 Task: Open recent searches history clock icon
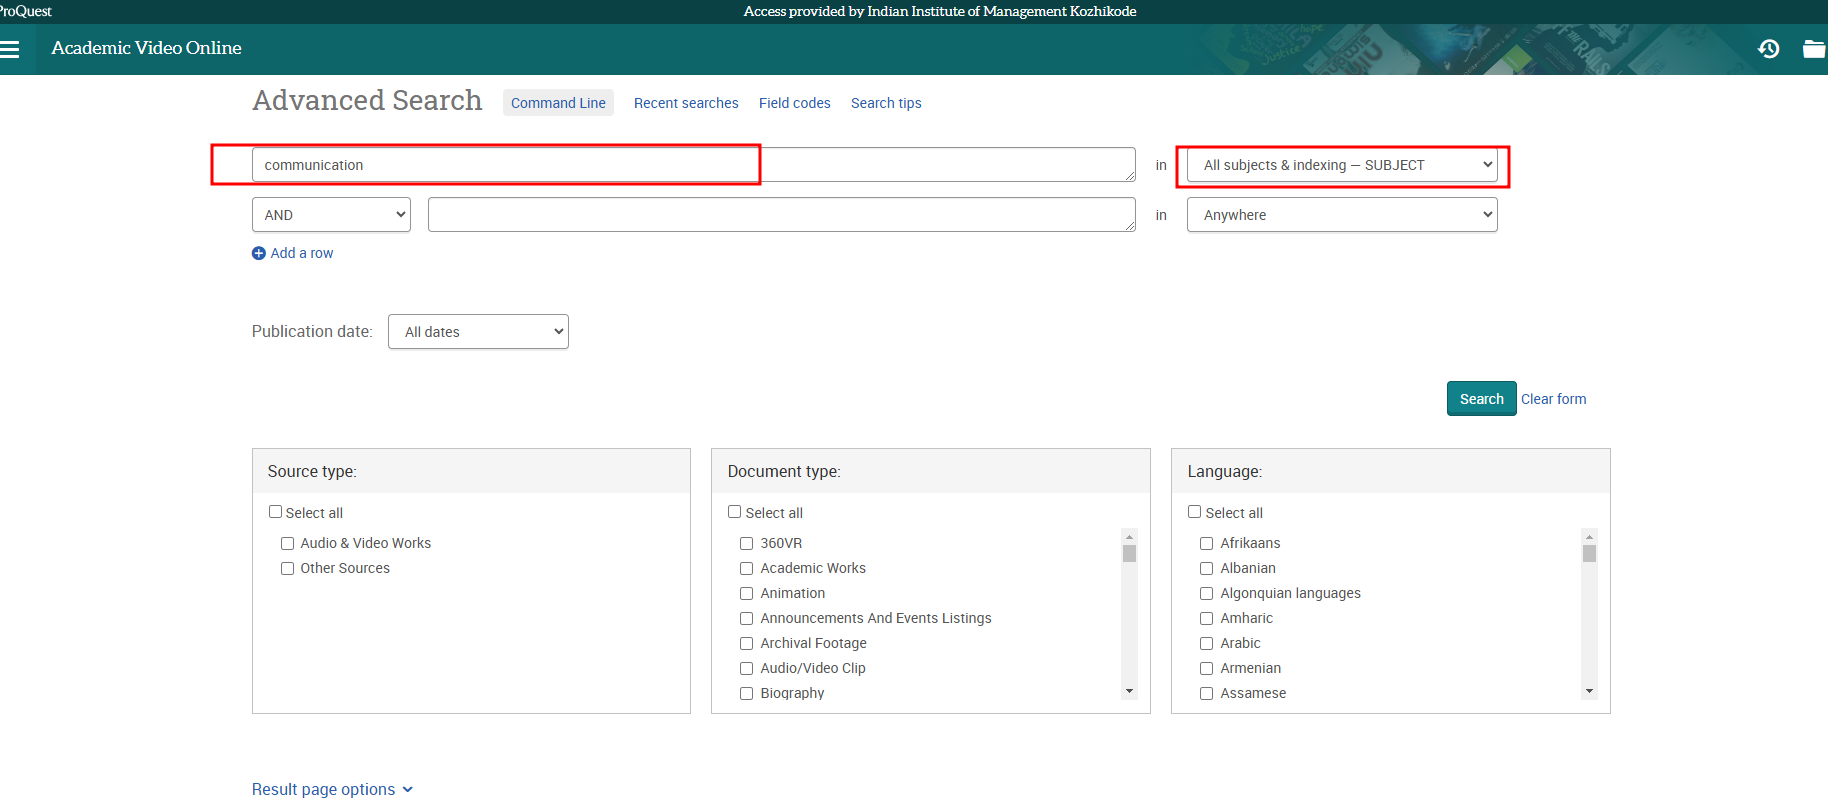pyautogui.click(x=1768, y=49)
